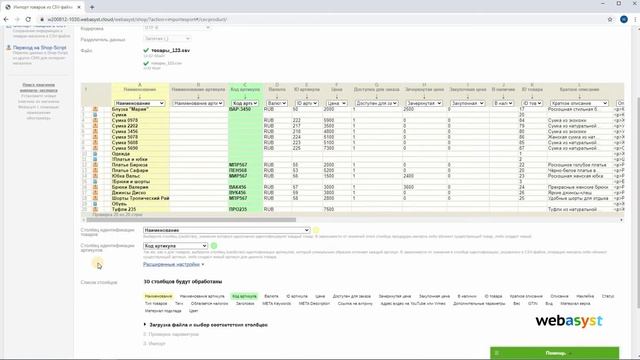Click the product icon in the Сумка 5690 row
Image resolution: width=640 pixels, height=360 pixels.
[x=95, y=148]
